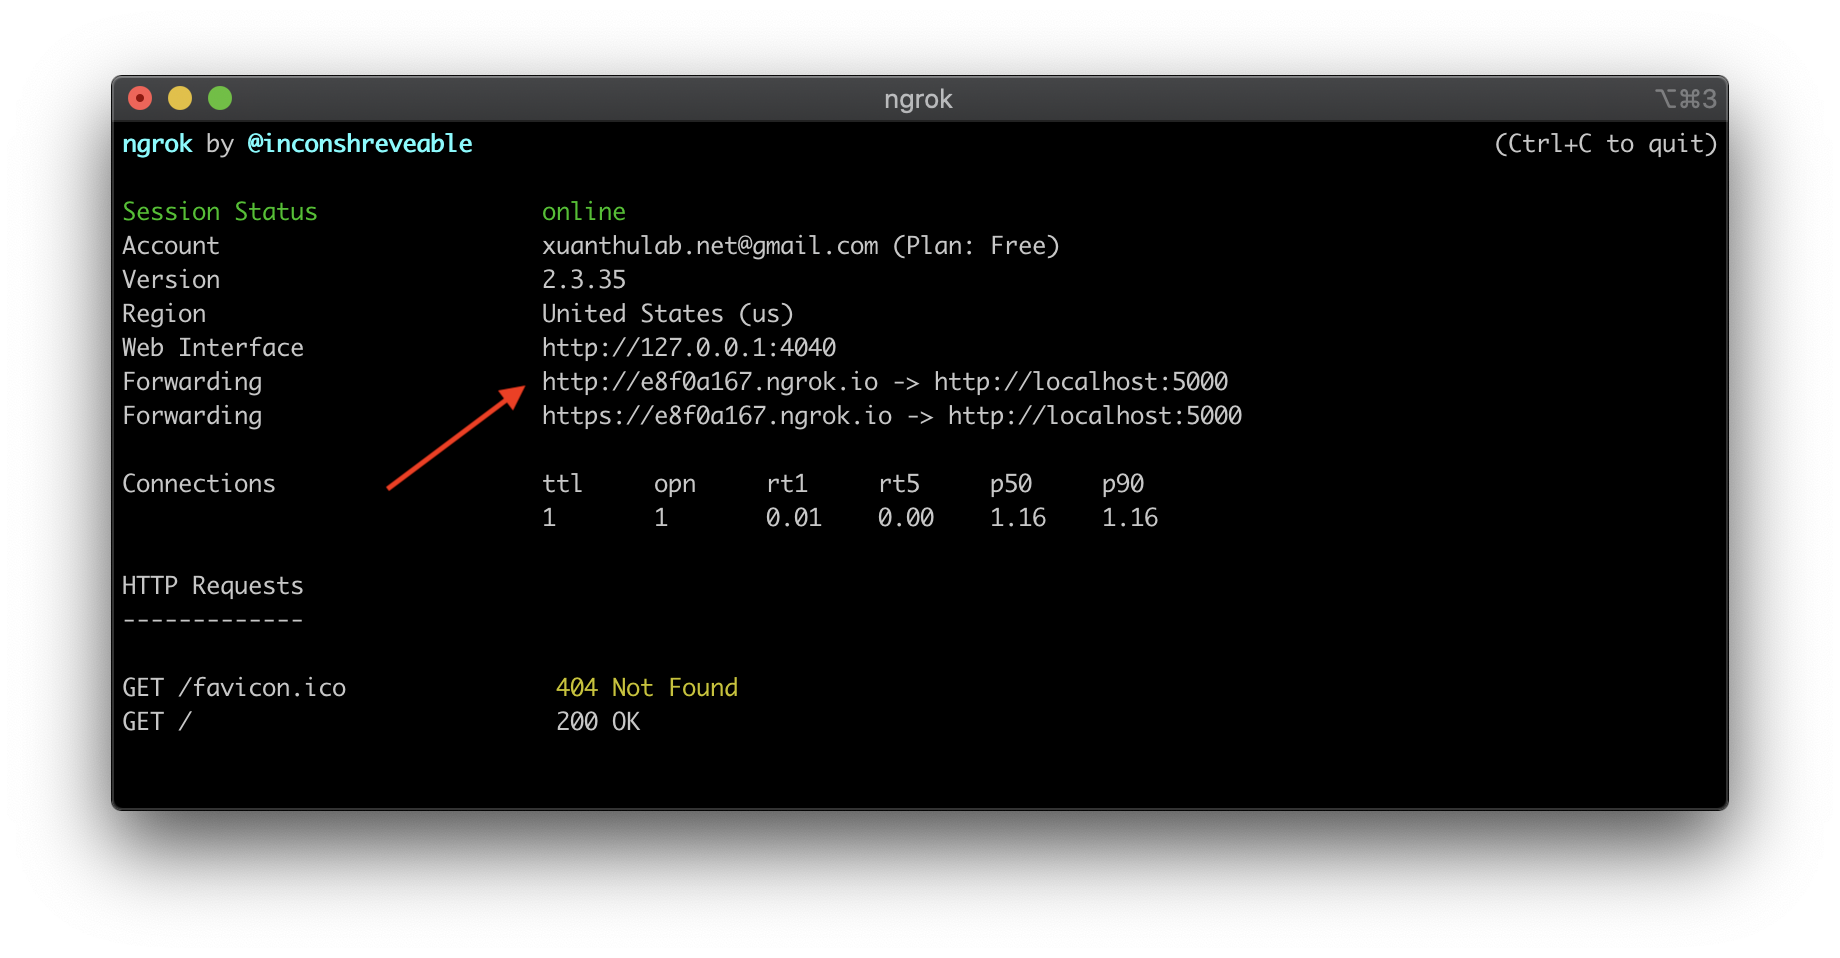The height and width of the screenshot is (958, 1840).
Task: Click the 'Region' label
Action: pos(164,315)
